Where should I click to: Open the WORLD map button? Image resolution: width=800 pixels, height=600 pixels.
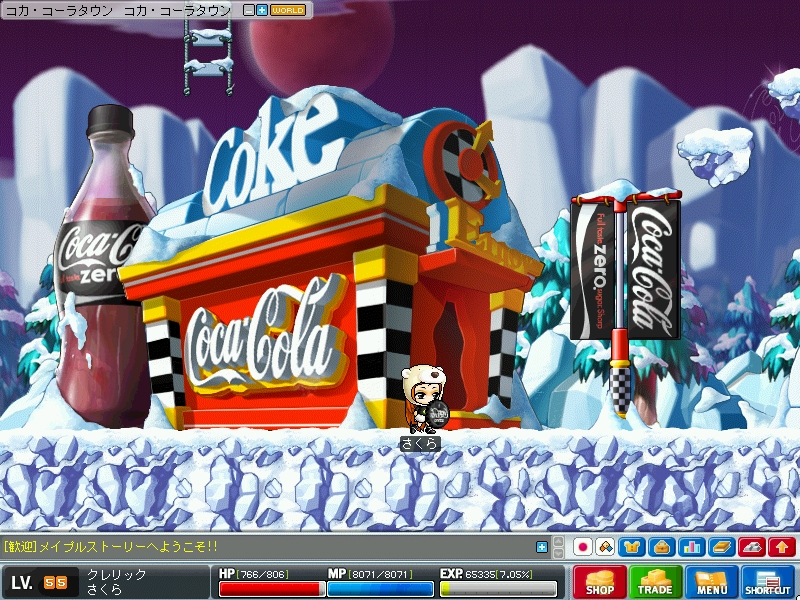pyautogui.click(x=288, y=10)
